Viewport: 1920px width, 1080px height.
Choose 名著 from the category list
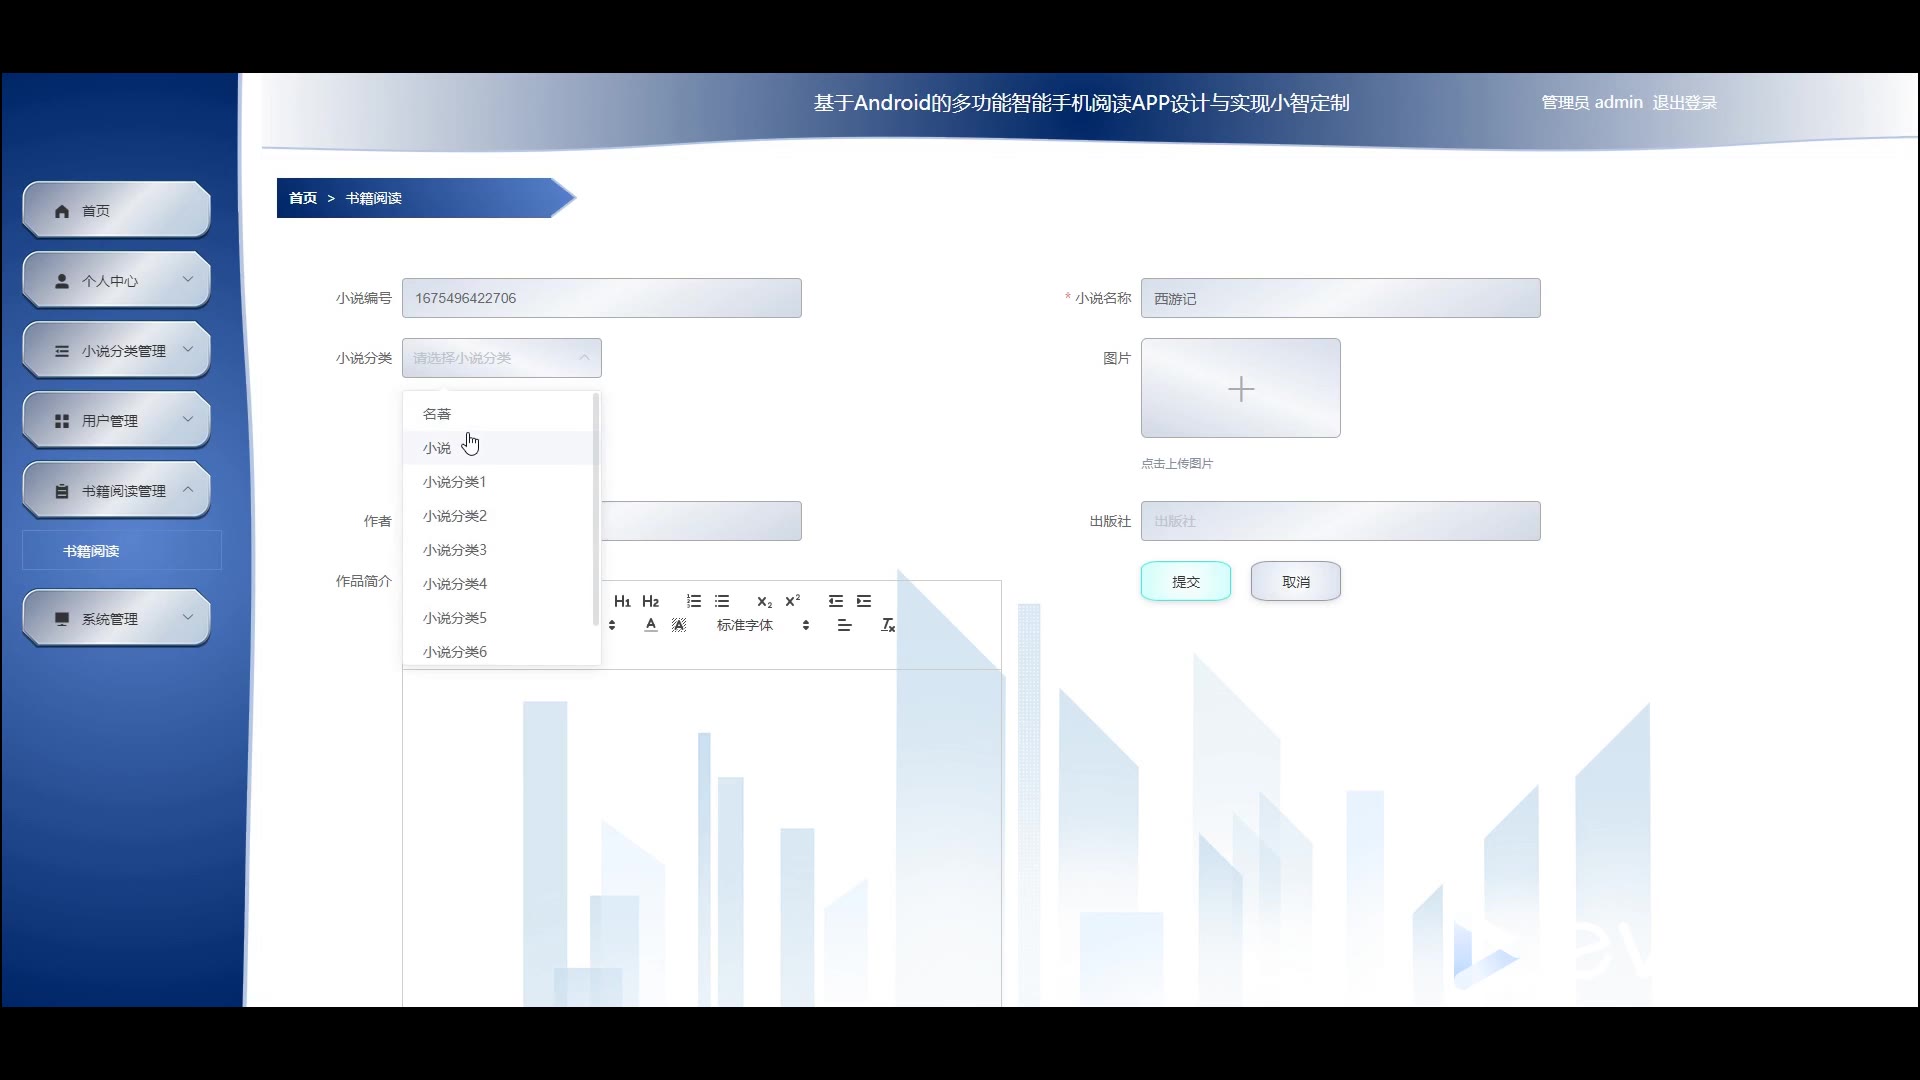[x=437, y=414]
